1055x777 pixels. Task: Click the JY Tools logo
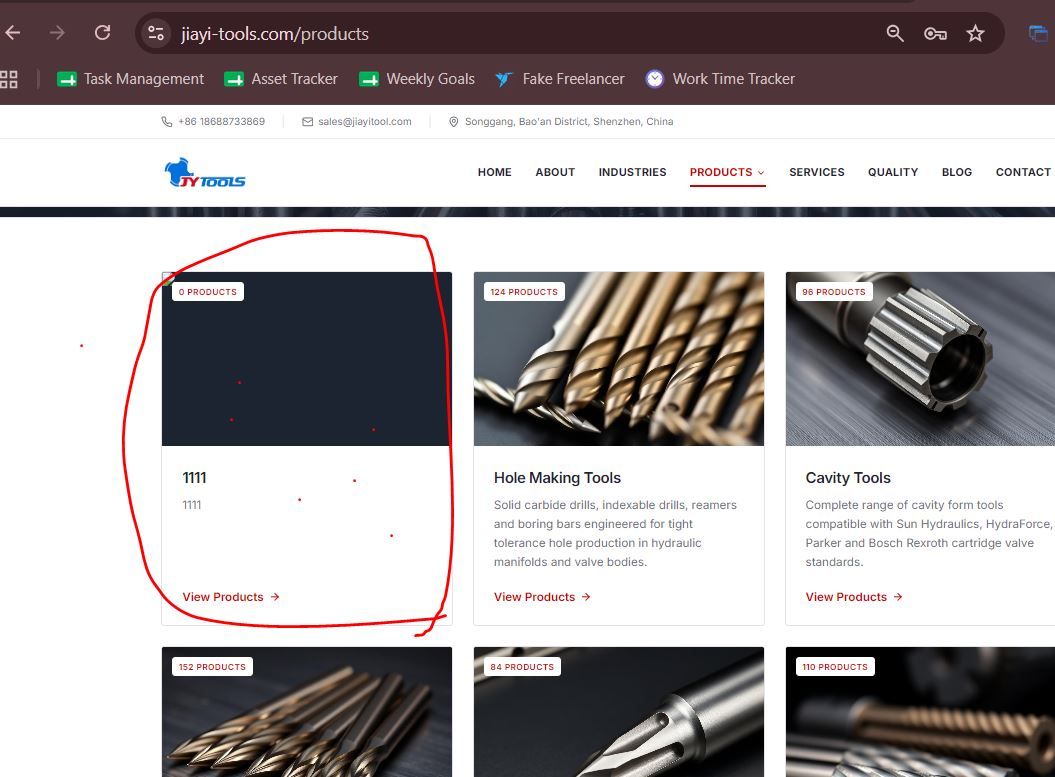coord(205,173)
